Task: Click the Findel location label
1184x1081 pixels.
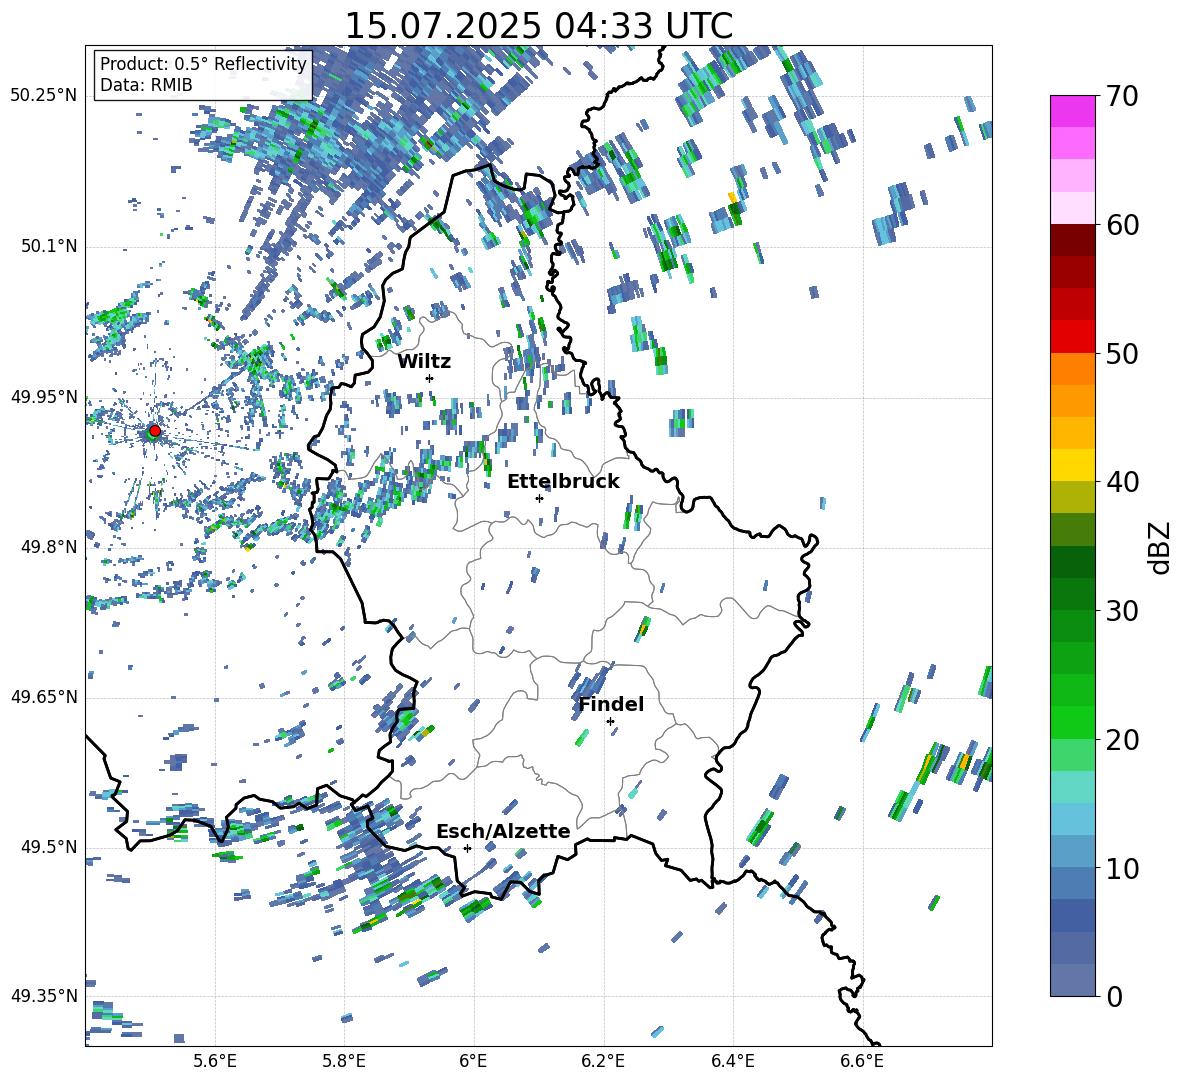Action: (x=611, y=704)
